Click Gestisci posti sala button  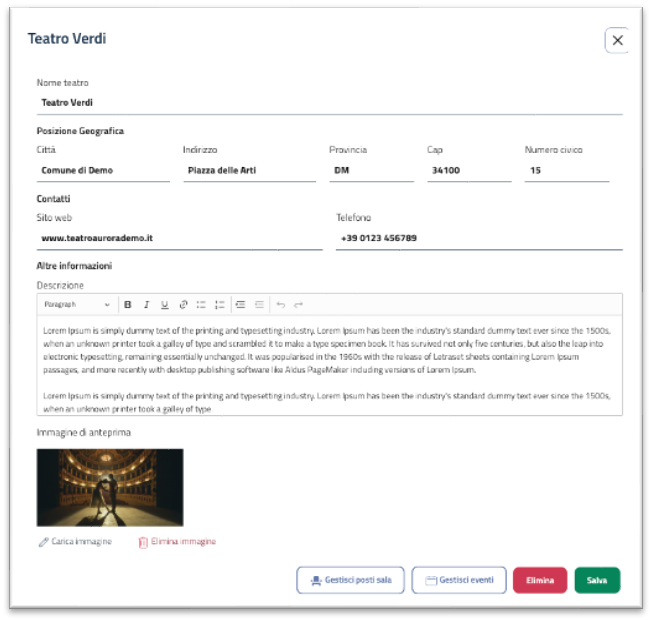click(x=350, y=580)
